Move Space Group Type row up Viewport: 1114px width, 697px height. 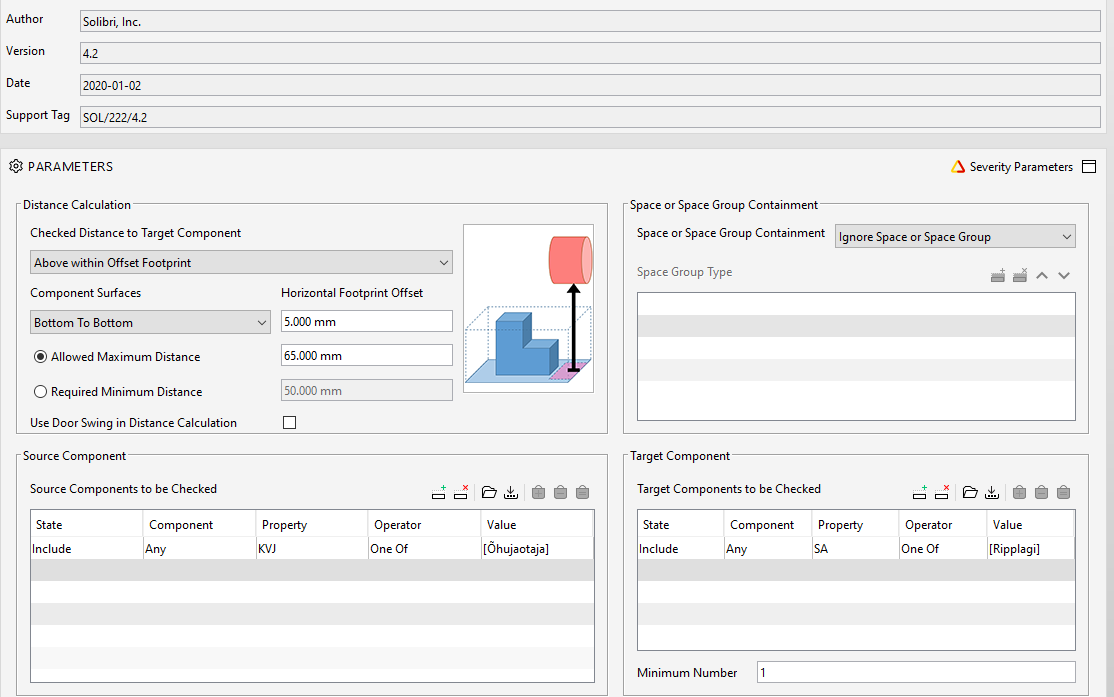coord(1042,276)
